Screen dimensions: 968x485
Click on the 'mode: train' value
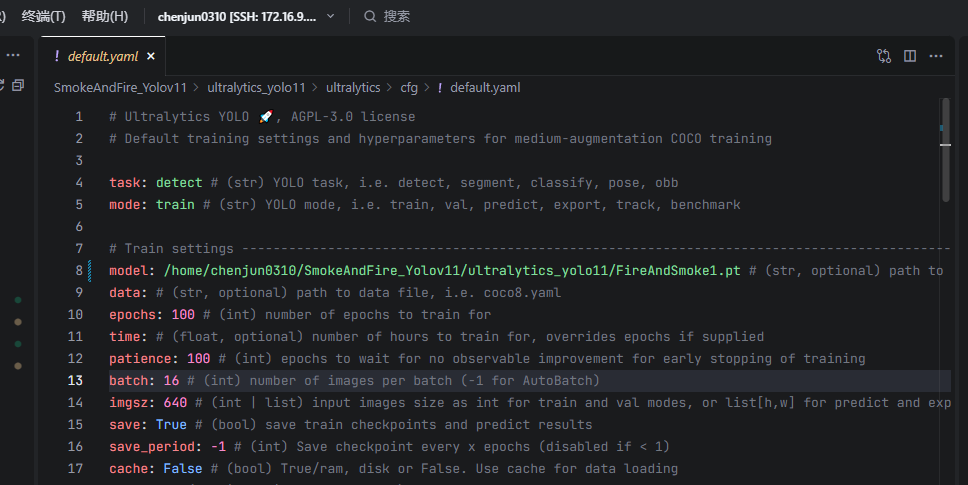pos(175,204)
